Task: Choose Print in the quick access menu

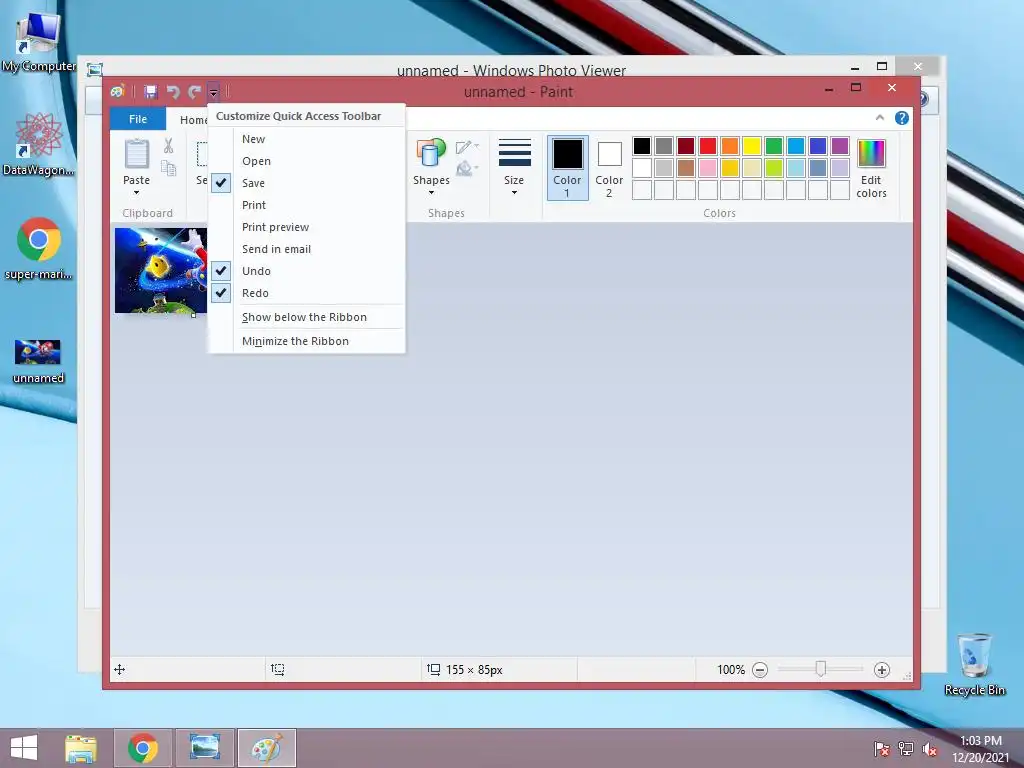Action: click(x=306, y=205)
